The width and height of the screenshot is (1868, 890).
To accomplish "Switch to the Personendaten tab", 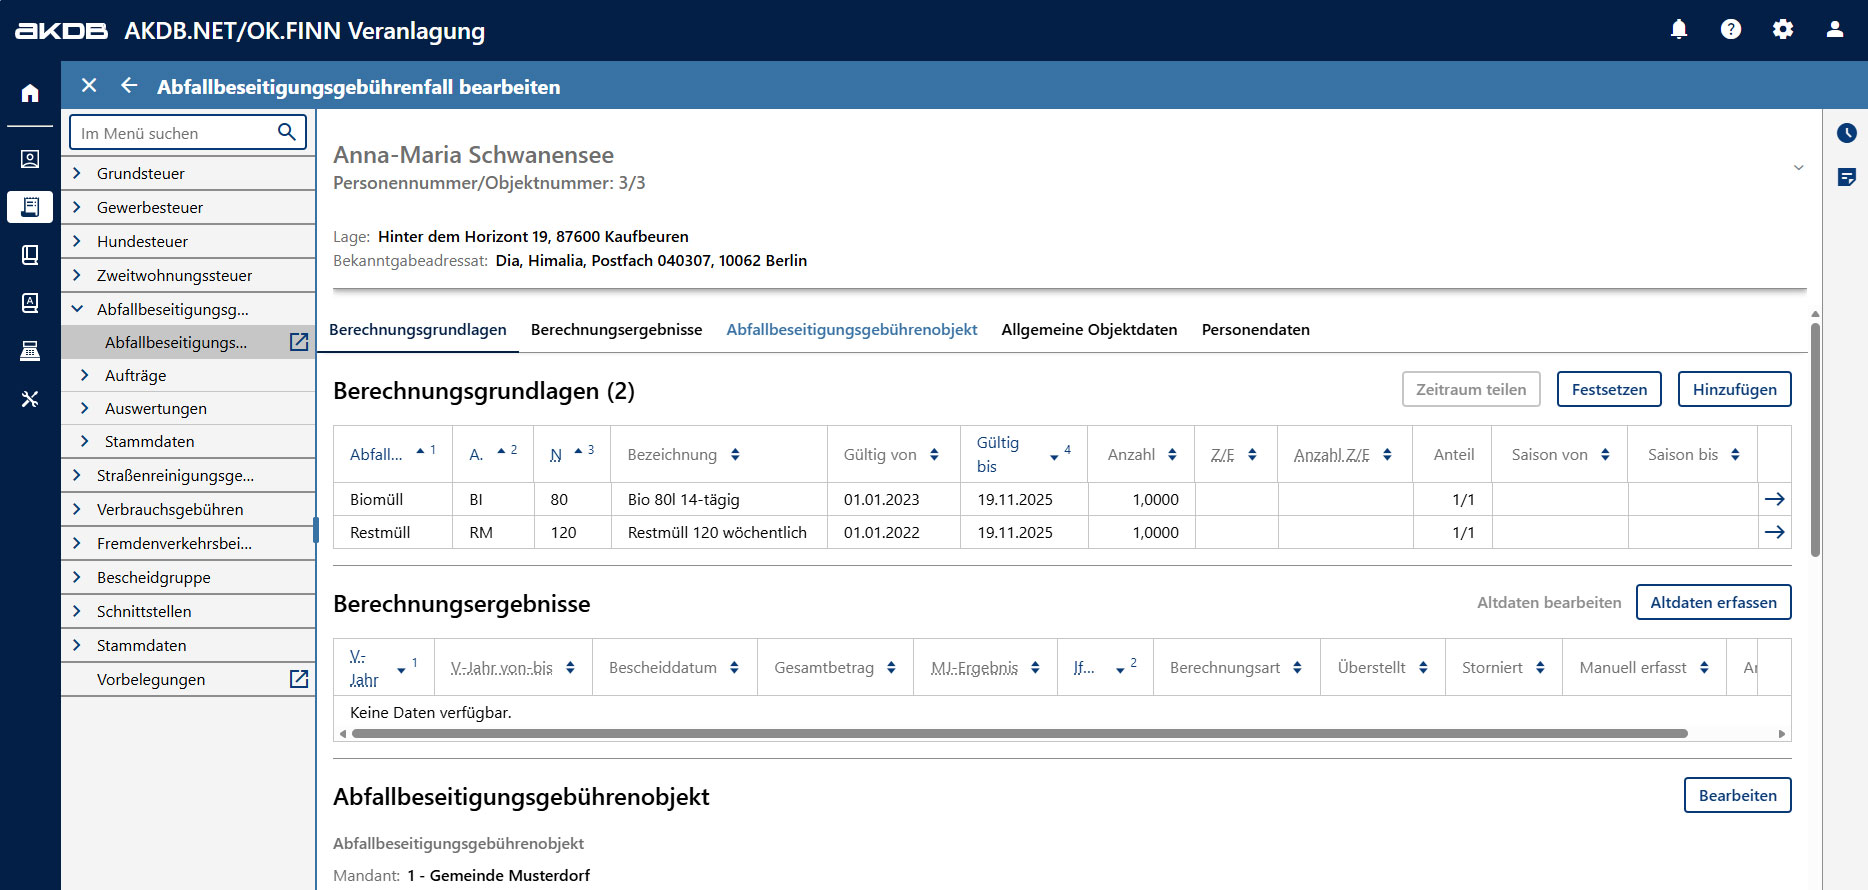I will pyautogui.click(x=1255, y=330).
